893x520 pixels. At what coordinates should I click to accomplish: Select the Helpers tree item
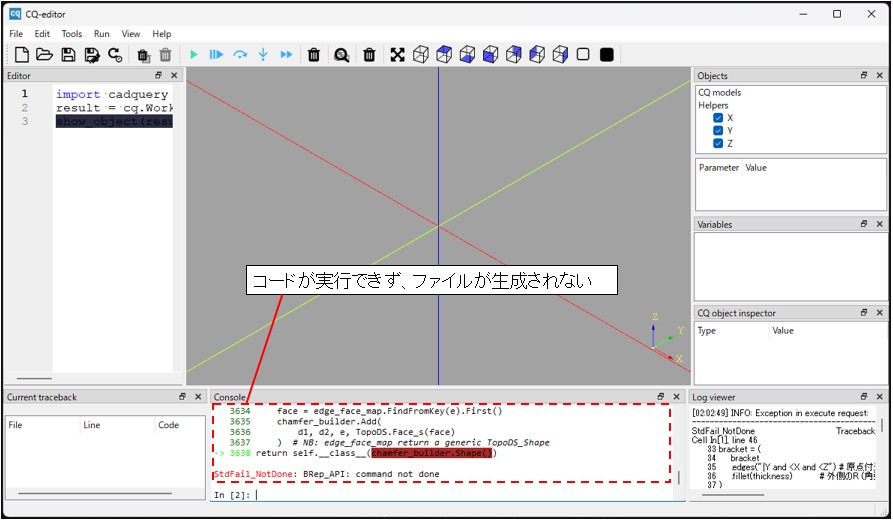(x=713, y=105)
